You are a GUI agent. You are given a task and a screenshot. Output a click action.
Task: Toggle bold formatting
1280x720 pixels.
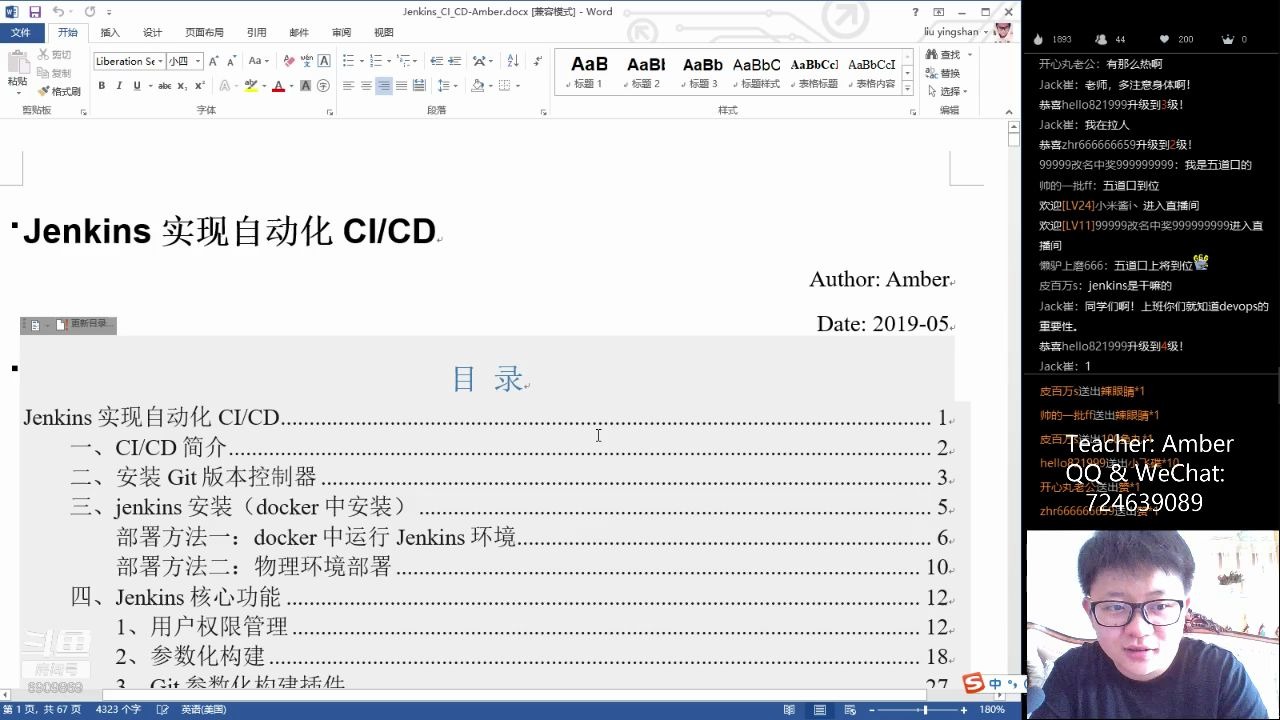coord(101,86)
